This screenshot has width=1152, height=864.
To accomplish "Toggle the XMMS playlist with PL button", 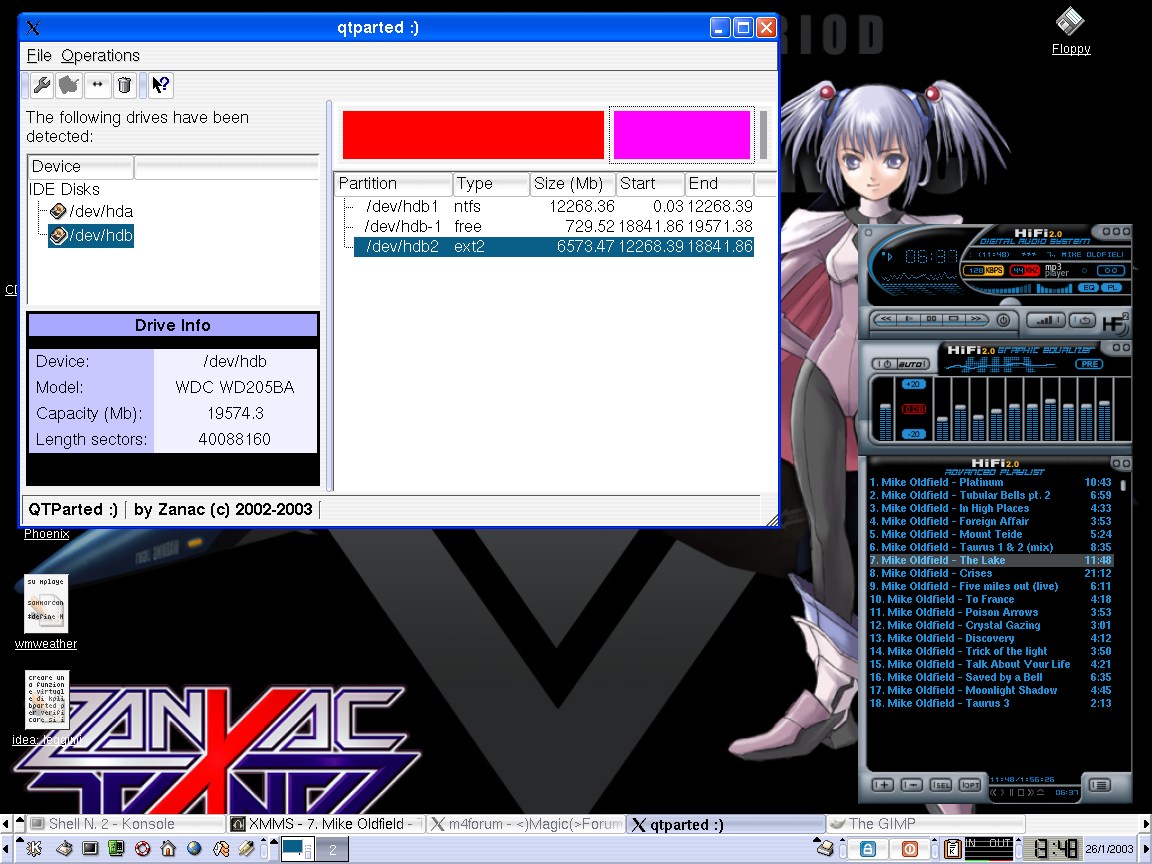I will point(1111,288).
